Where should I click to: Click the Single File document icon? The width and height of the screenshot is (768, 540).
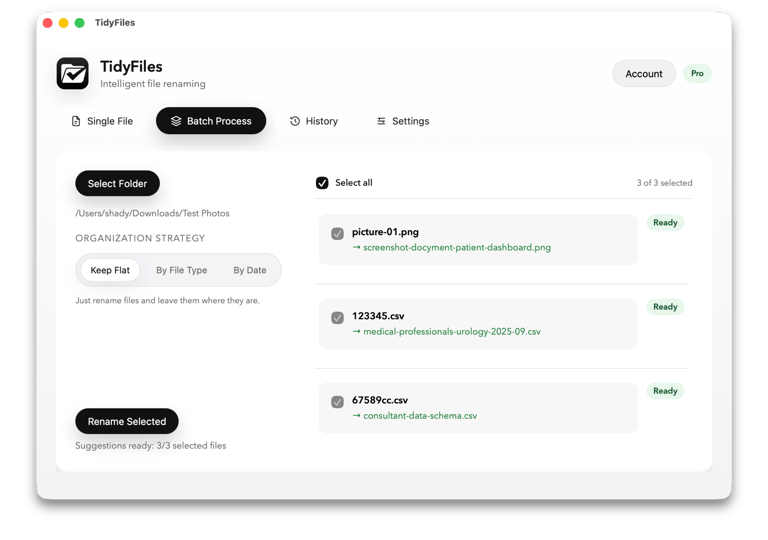click(76, 122)
